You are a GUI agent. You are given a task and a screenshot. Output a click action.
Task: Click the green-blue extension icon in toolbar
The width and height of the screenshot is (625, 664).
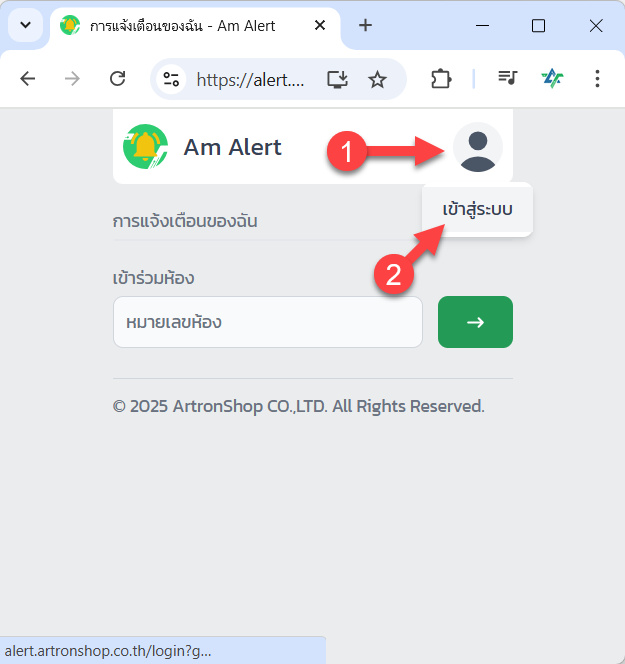pyautogui.click(x=552, y=78)
